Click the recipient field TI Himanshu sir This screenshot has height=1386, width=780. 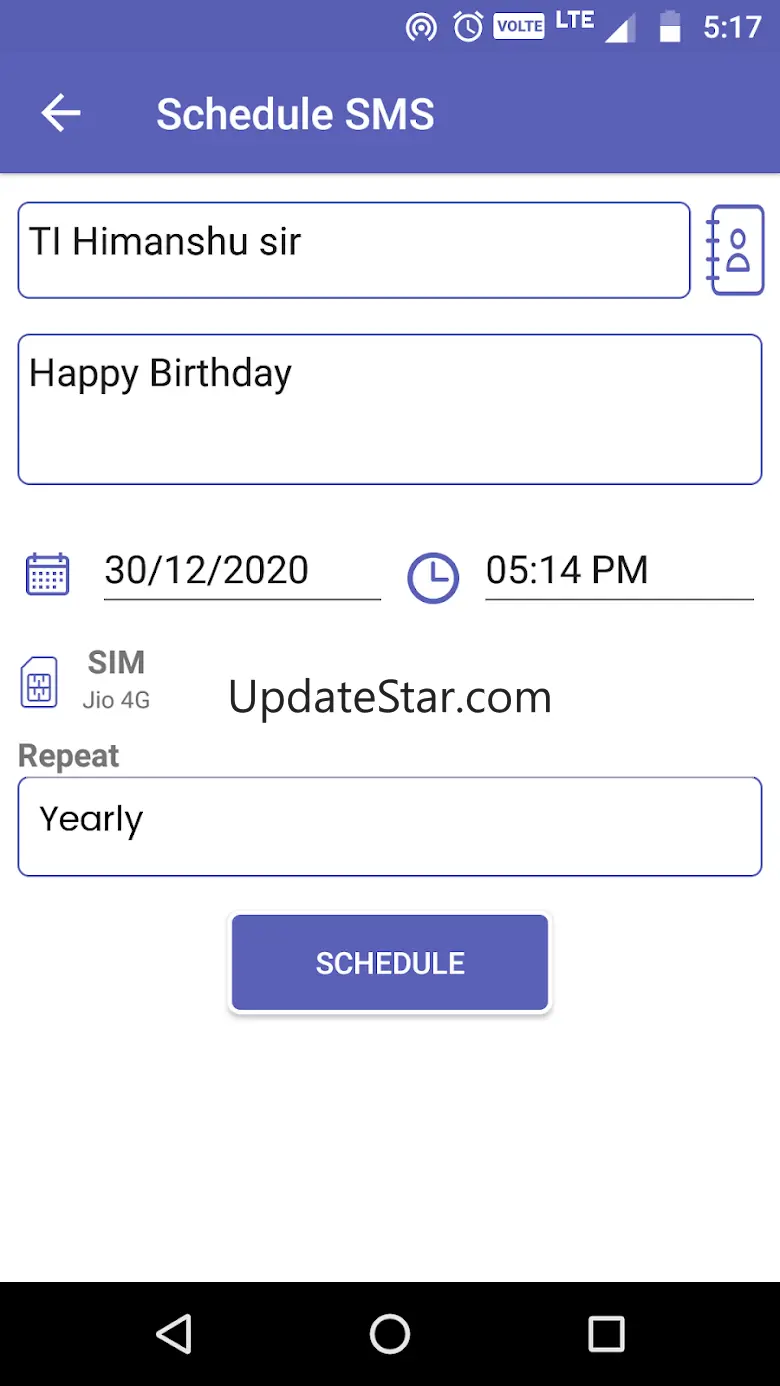pyautogui.click(x=354, y=250)
